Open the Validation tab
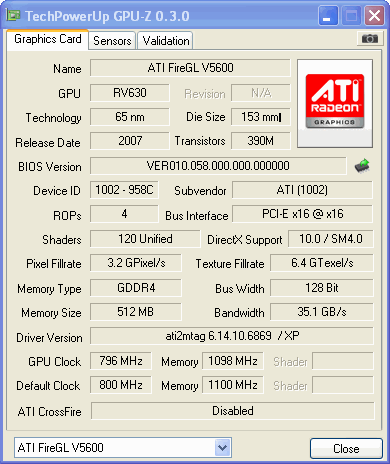 tap(165, 41)
